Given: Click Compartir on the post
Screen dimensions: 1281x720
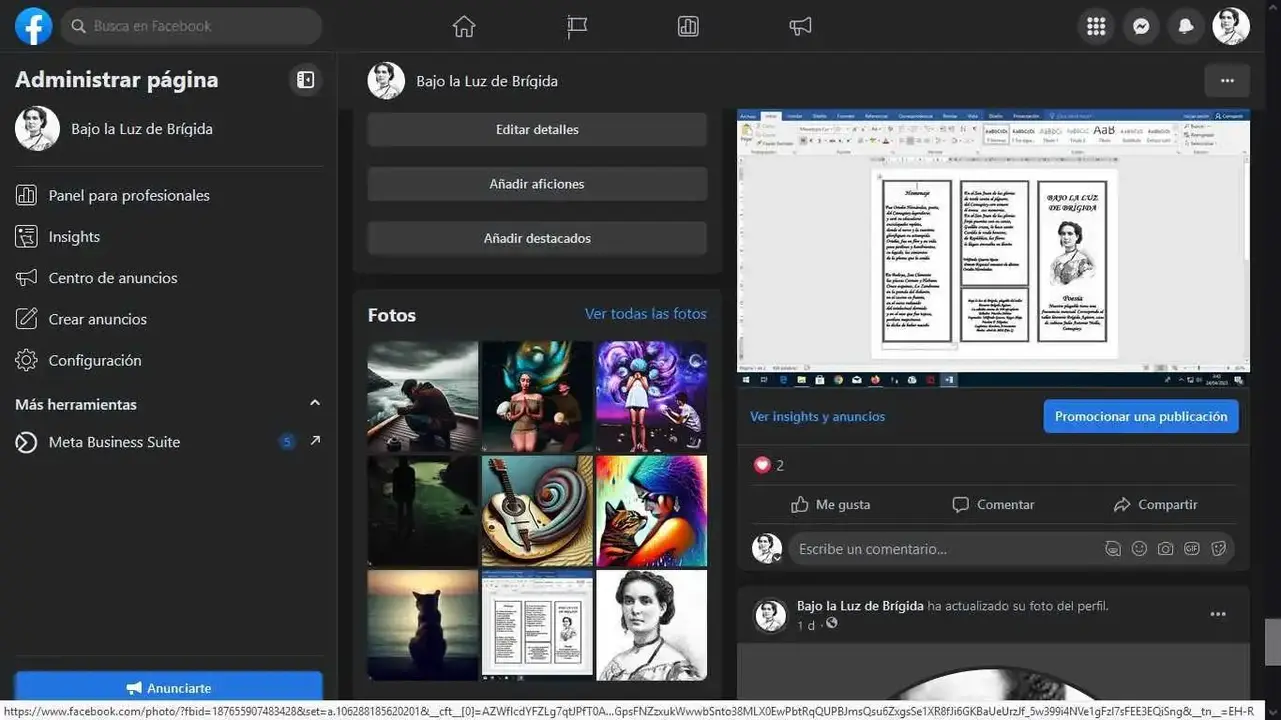Looking at the screenshot, I should click(1155, 505).
